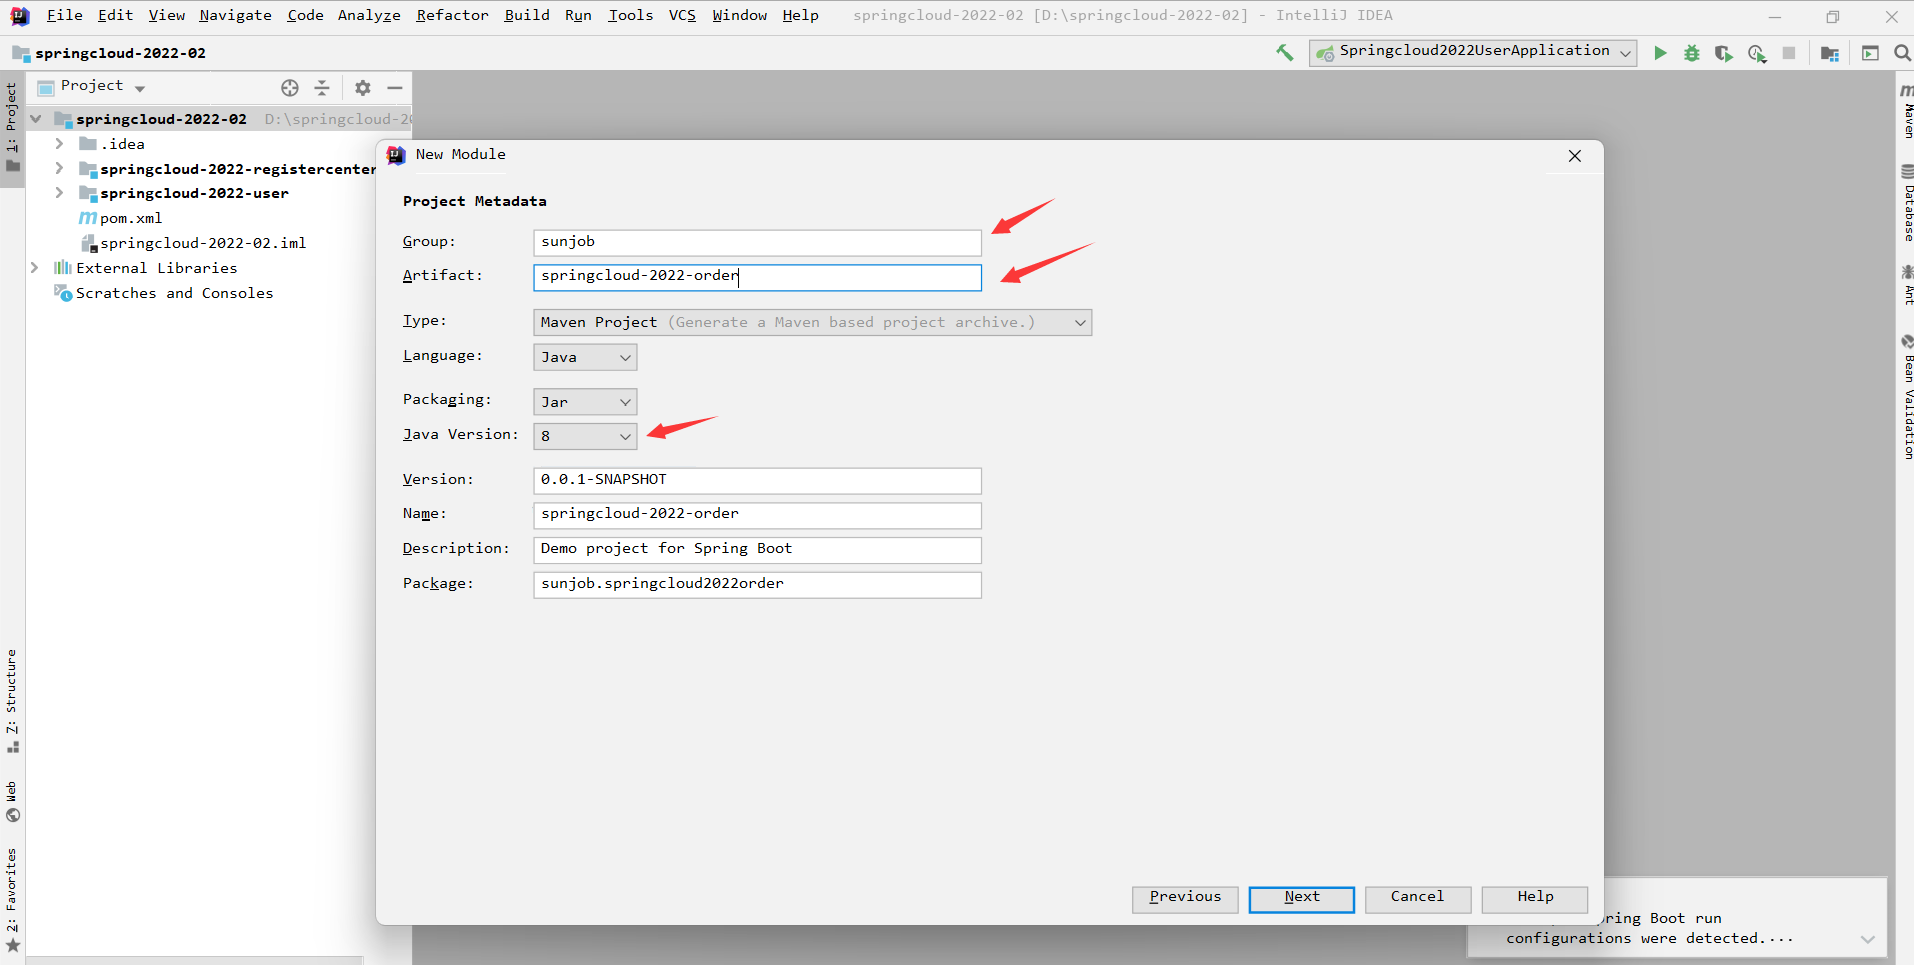Click the locate/select opened file target icon
The height and width of the screenshot is (965, 1914).
point(290,88)
